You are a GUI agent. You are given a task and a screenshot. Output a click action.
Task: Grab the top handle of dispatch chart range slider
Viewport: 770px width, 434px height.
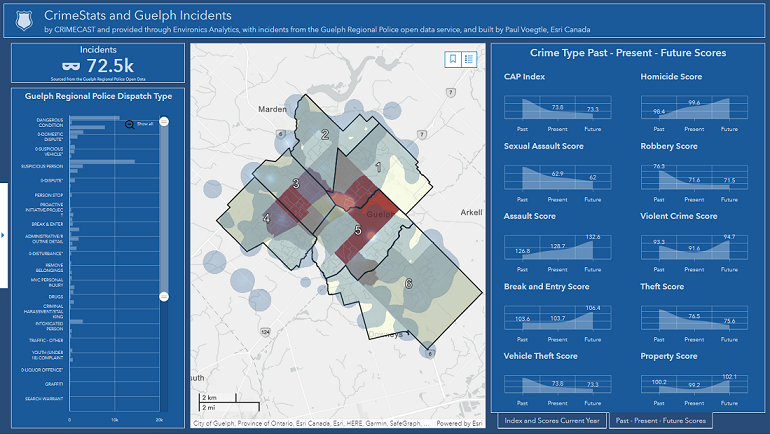click(165, 121)
